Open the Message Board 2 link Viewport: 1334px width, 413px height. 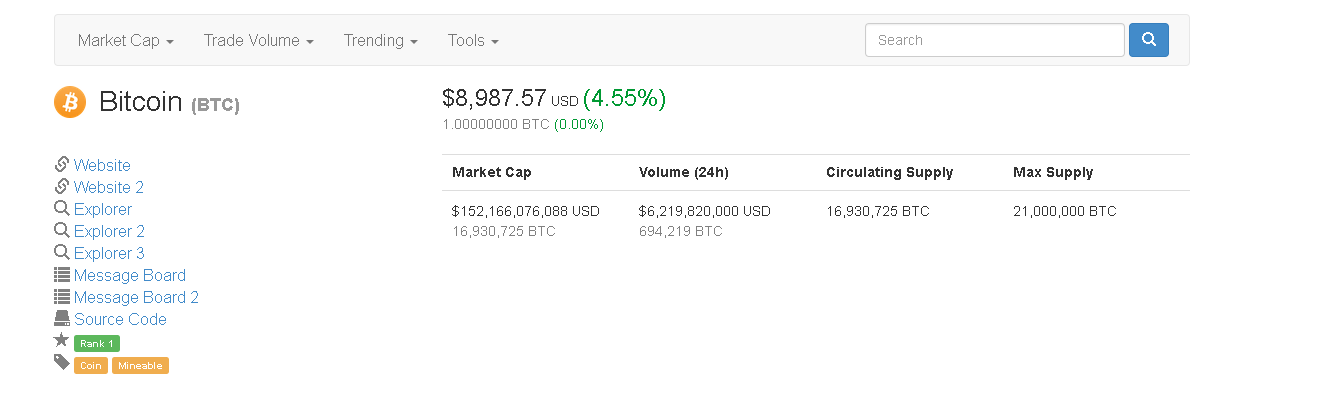pyautogui.click(x=136, y=297)
